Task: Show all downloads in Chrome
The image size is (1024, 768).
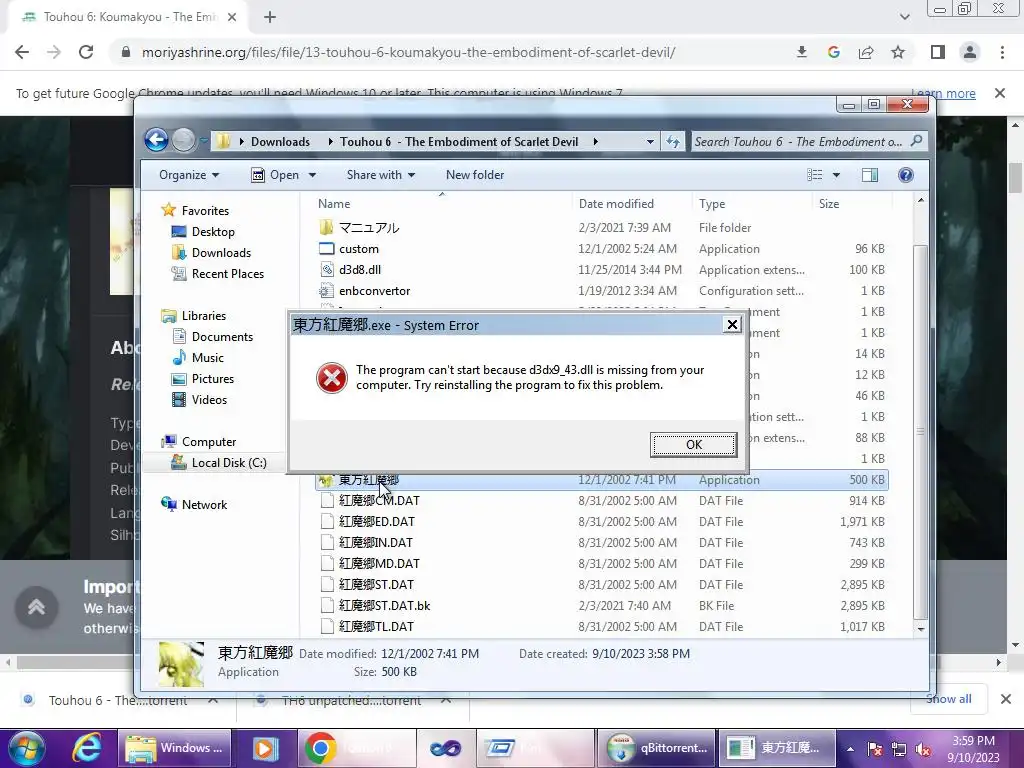Action: pos(948,699)
